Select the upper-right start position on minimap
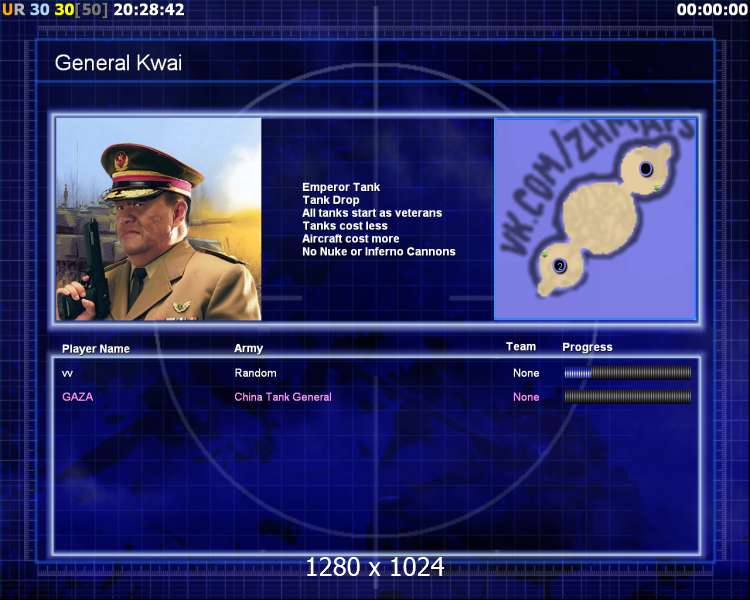Viewport: 750px width, 600px height. [646, 169]
